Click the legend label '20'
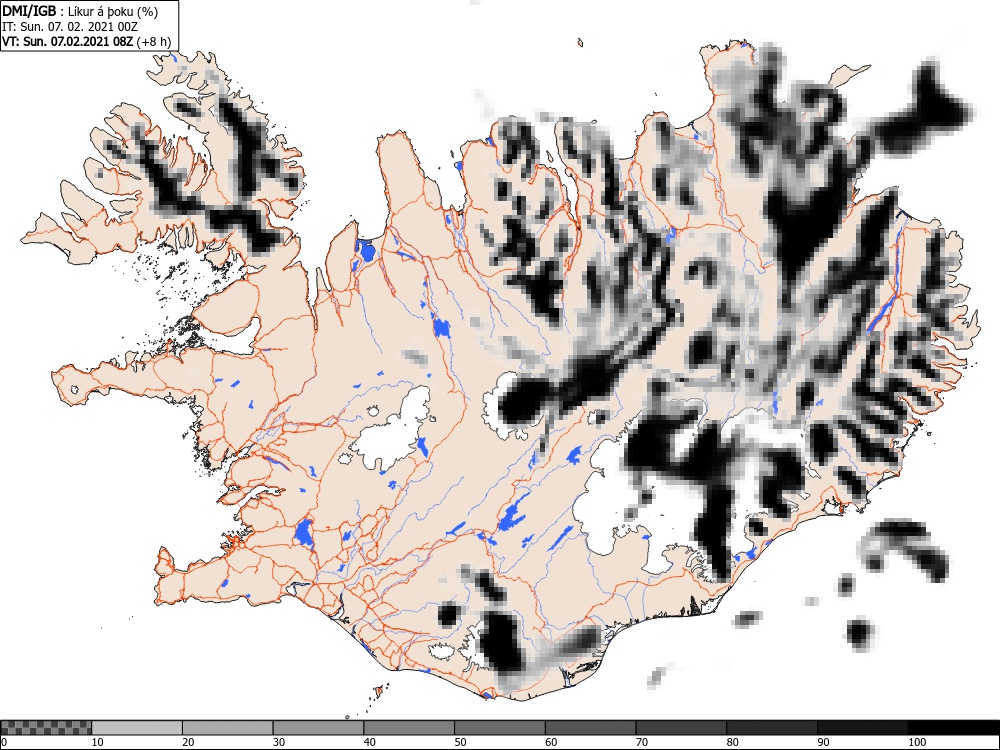Image resolution: width=1000 pixels, height=750 pixels. (188, 742)
